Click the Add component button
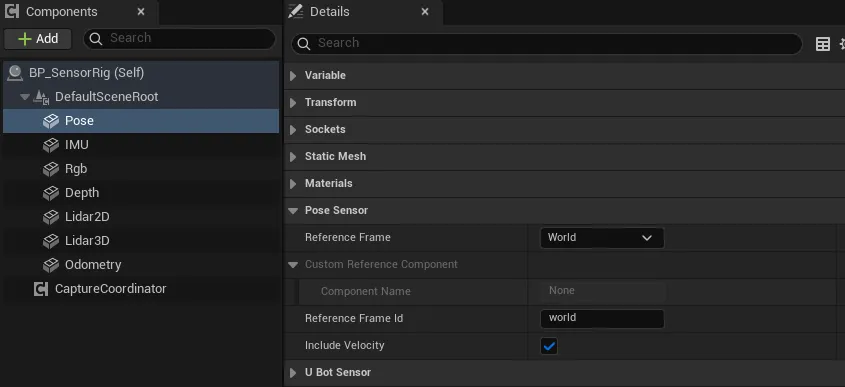 pos(38,39)
